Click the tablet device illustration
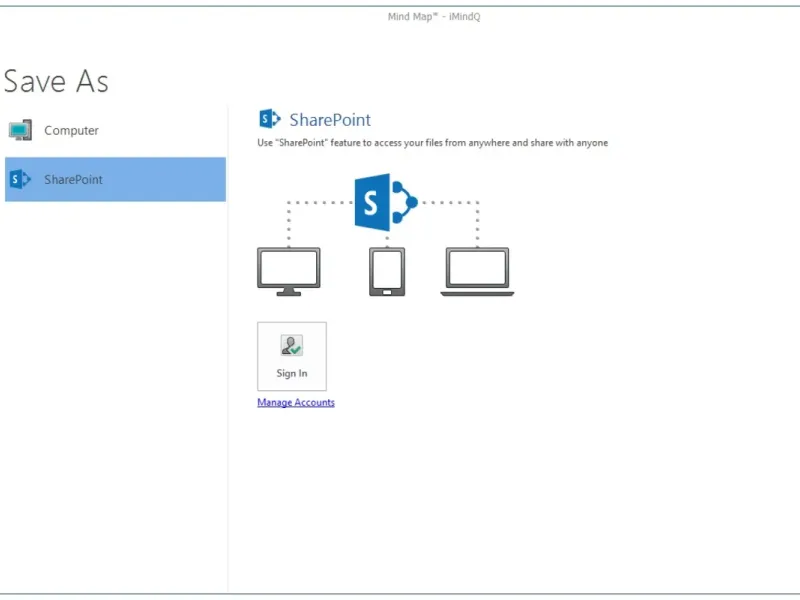This screenshot has width=800, height=600. (x=387, y=272)
